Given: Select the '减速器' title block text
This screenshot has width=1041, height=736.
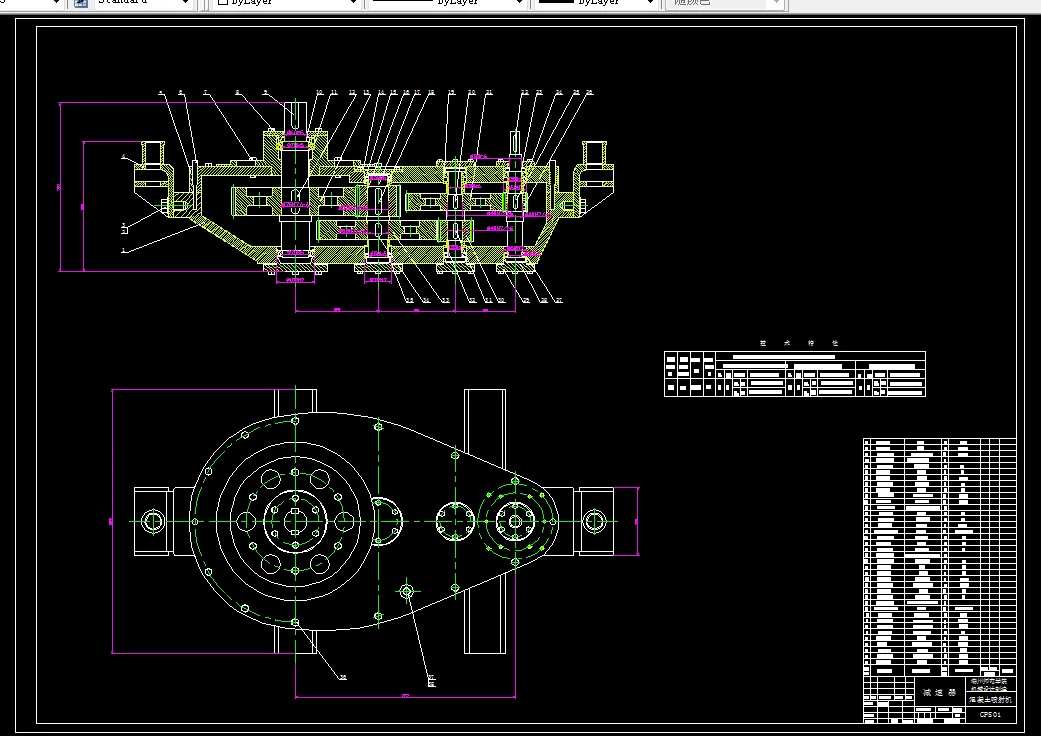Looking at the screenshot, I should [939, 692].
